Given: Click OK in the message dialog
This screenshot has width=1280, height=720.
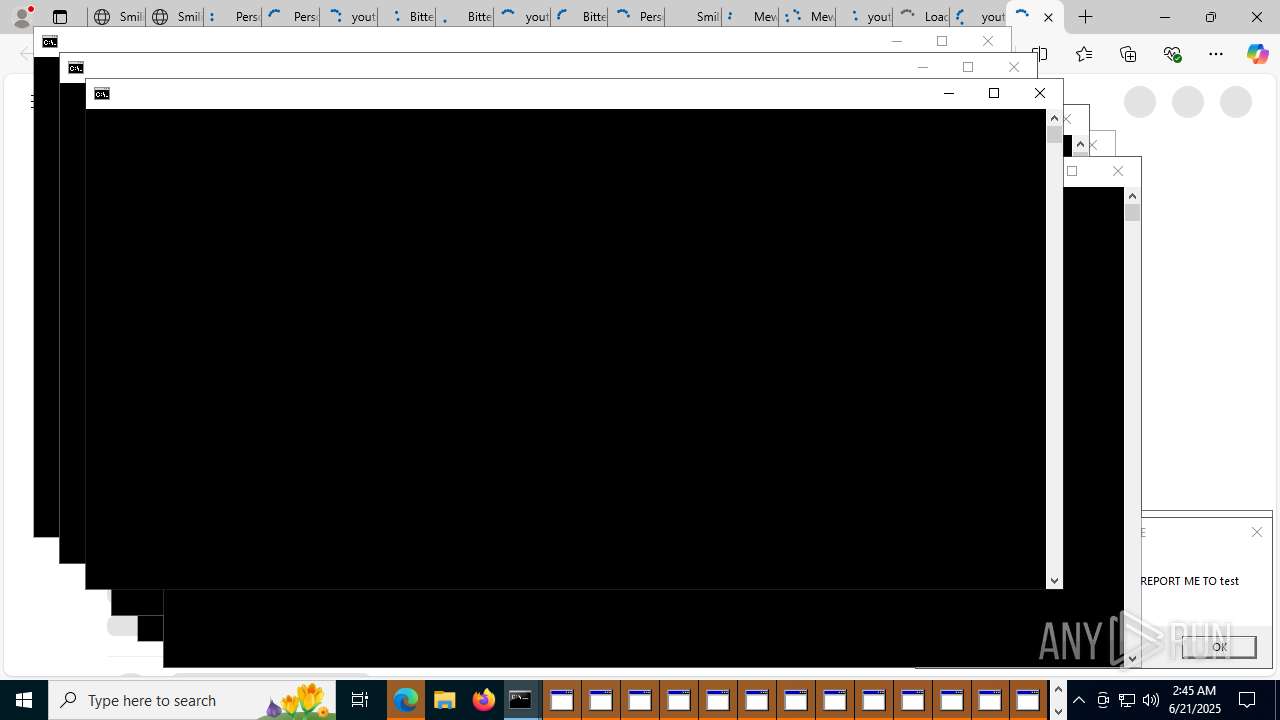Looking at the screenshot, I should coord(1219,647).
